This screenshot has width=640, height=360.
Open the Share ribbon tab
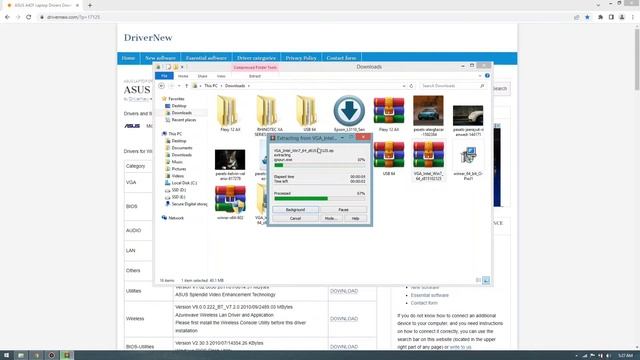pos(202,76)
